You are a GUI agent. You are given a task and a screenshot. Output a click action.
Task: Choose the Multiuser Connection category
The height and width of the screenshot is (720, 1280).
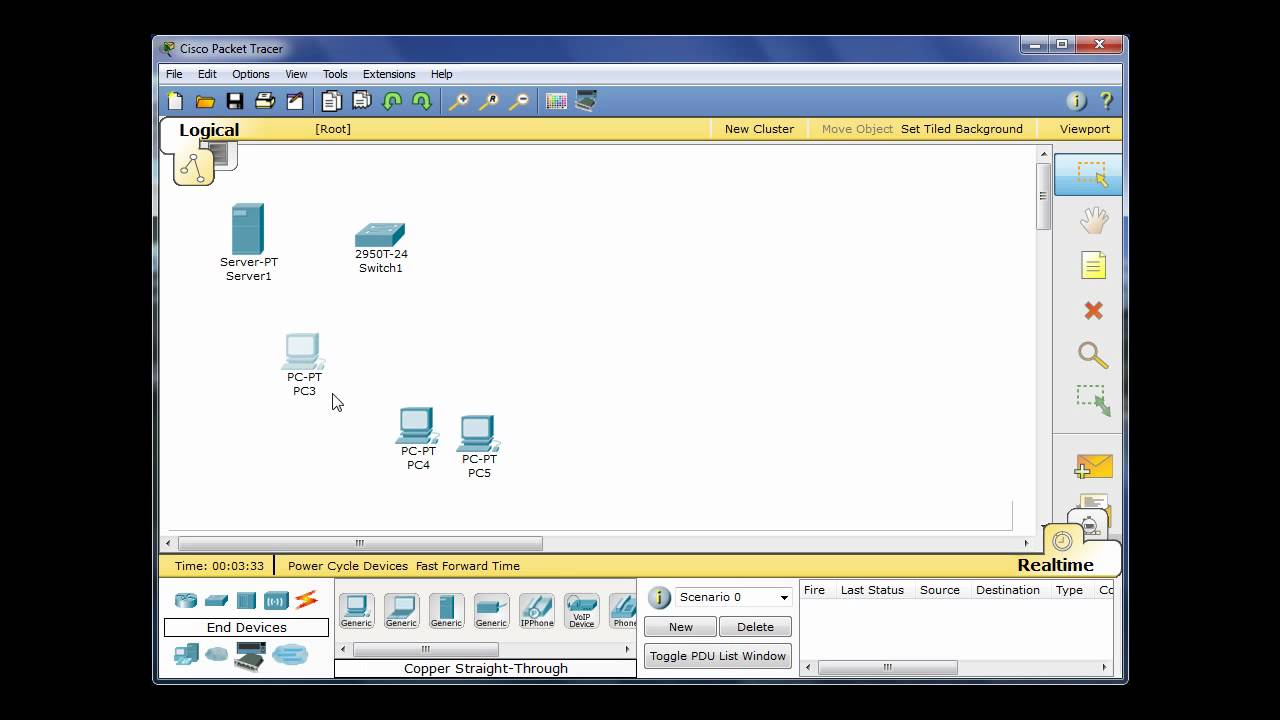coord(290,654)
